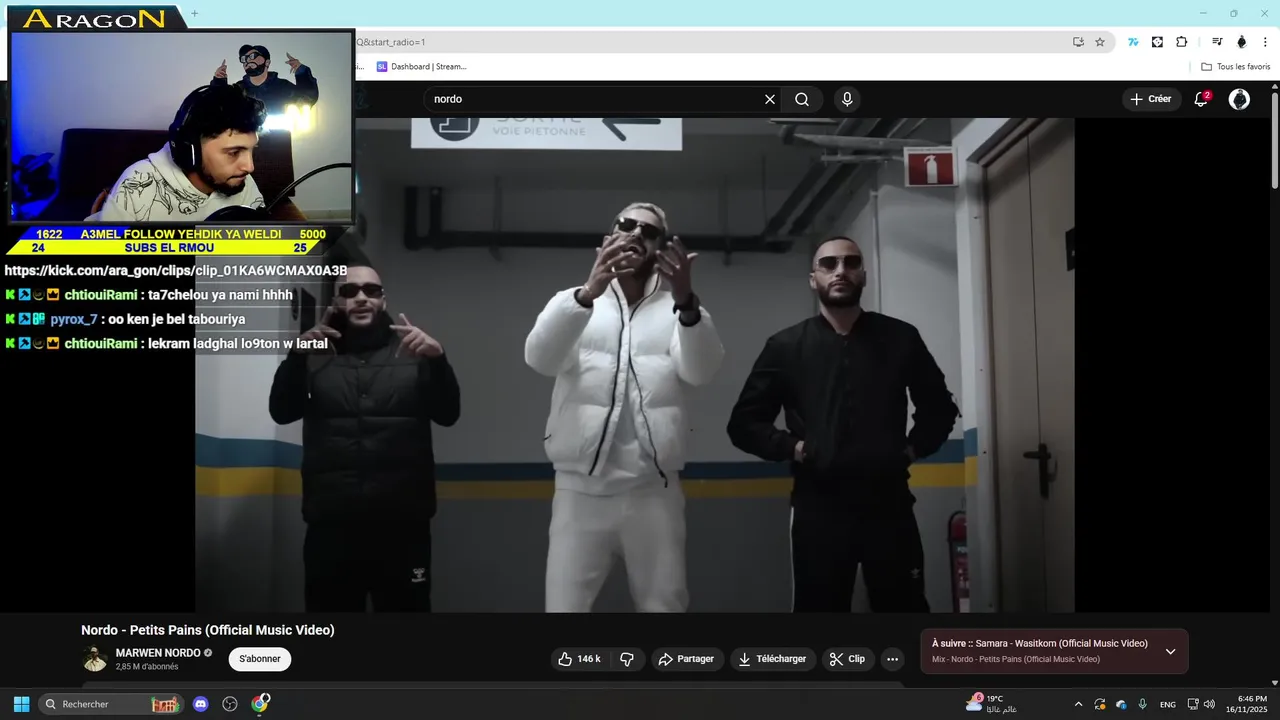Click the taskbar Rechercher search box
The image size is (1280, 720).
pyautogui.click(x=111, y=704)
